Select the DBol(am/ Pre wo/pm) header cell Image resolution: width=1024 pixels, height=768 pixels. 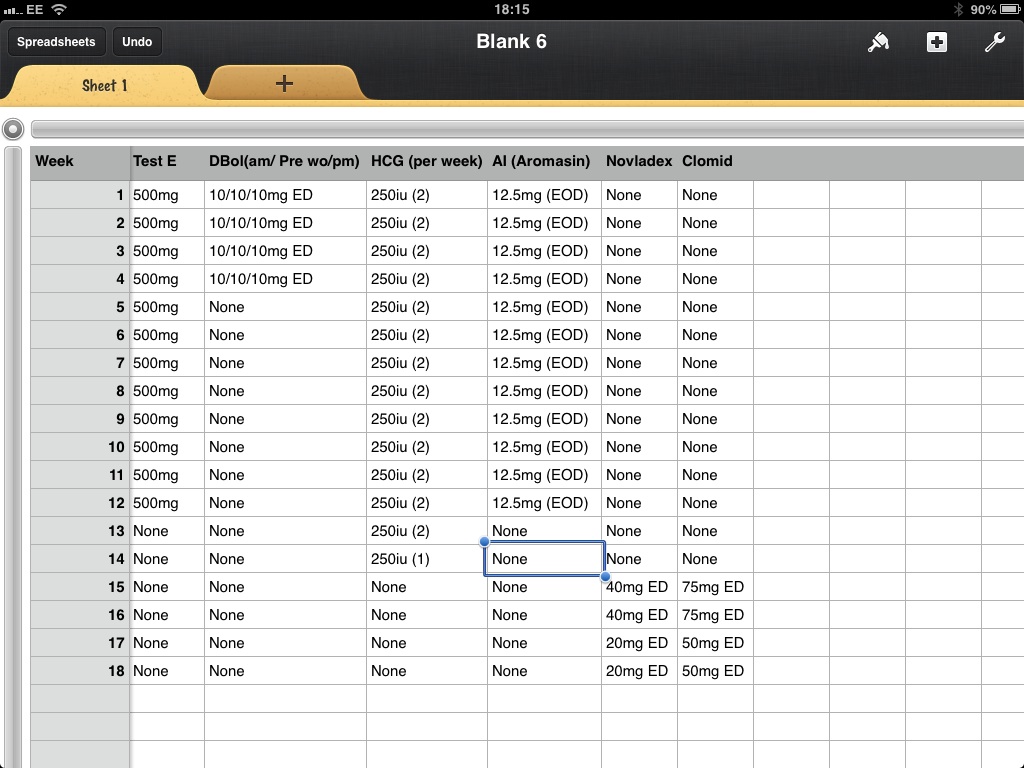click(x=285, y=161)
